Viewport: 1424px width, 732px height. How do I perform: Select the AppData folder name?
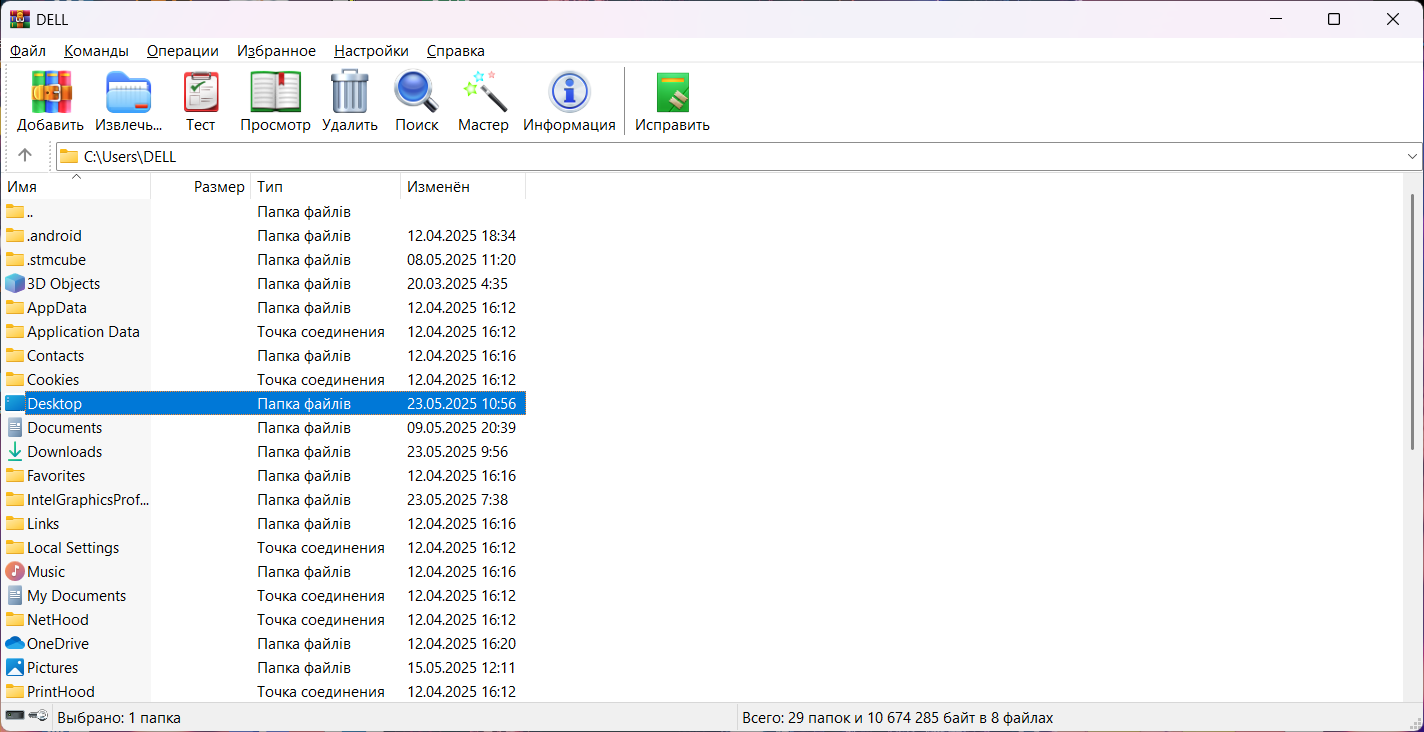(57, 308)
